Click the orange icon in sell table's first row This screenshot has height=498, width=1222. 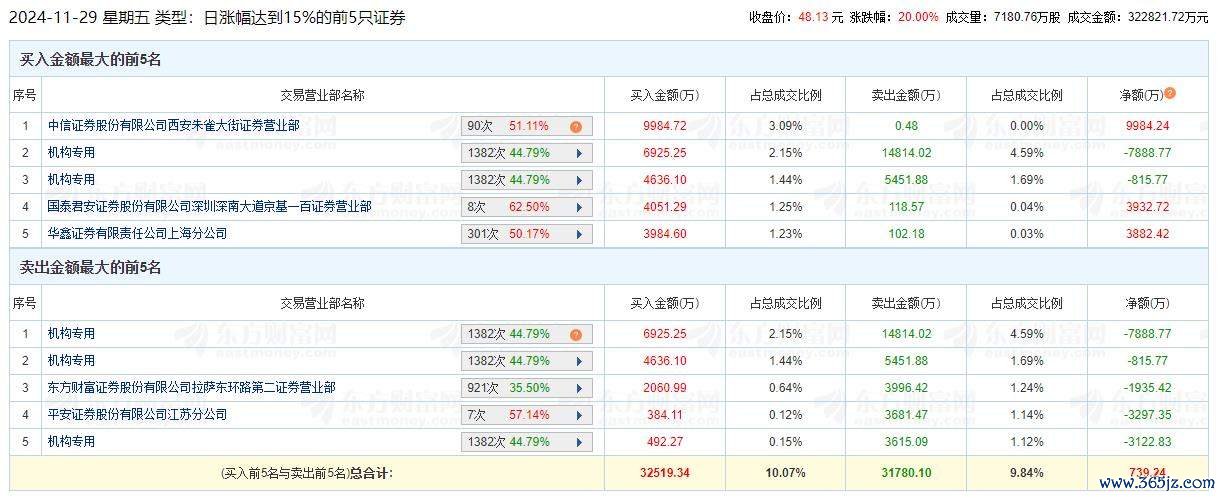[576, 335]
